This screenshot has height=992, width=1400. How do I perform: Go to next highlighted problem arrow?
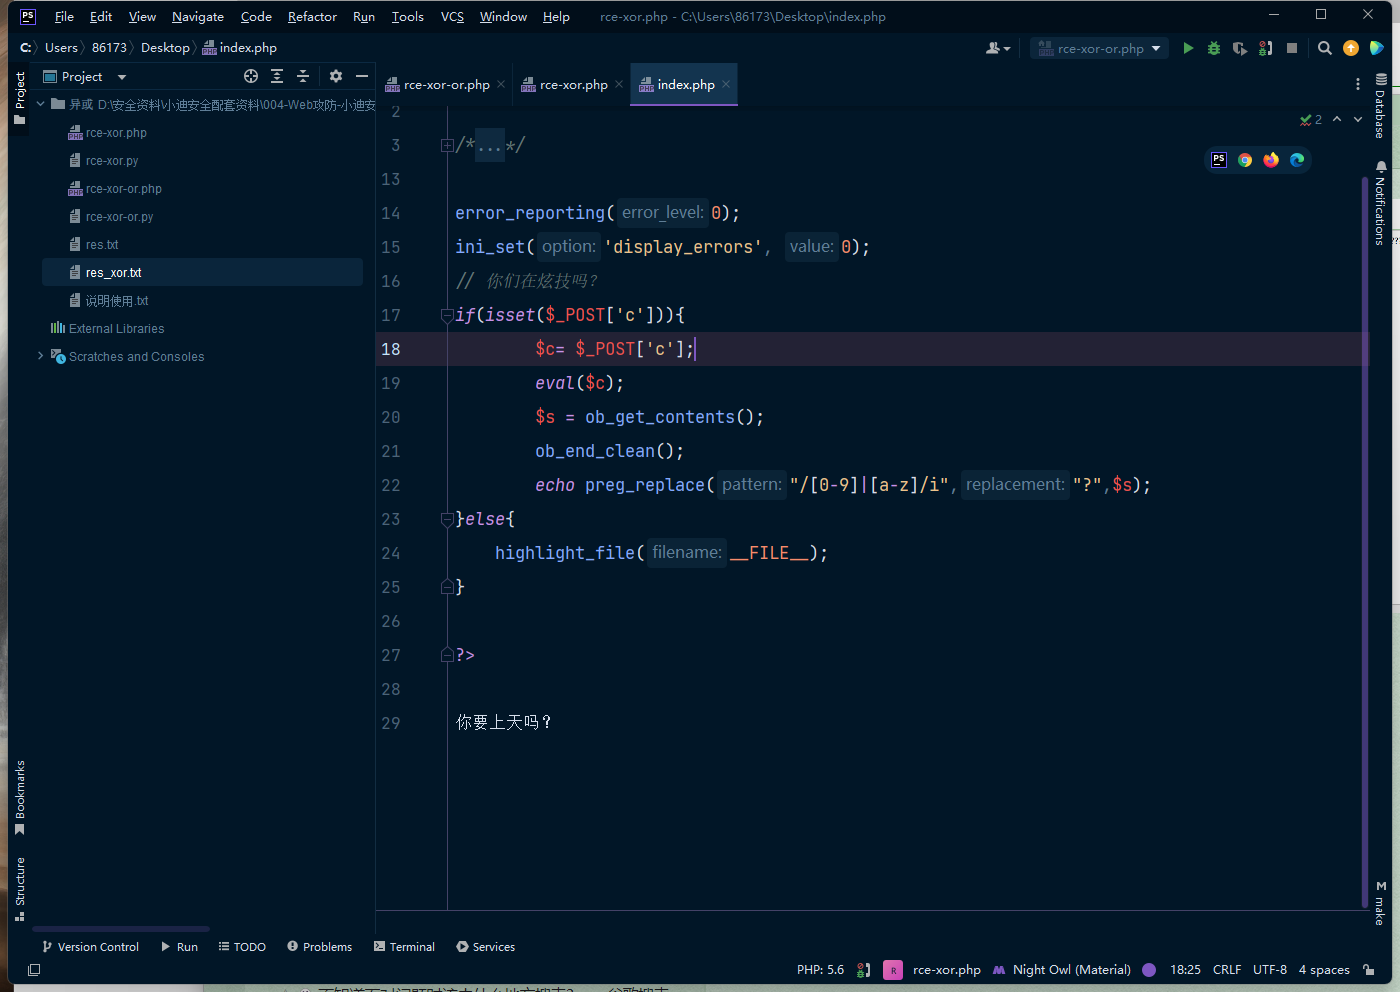pos(1358,119)
